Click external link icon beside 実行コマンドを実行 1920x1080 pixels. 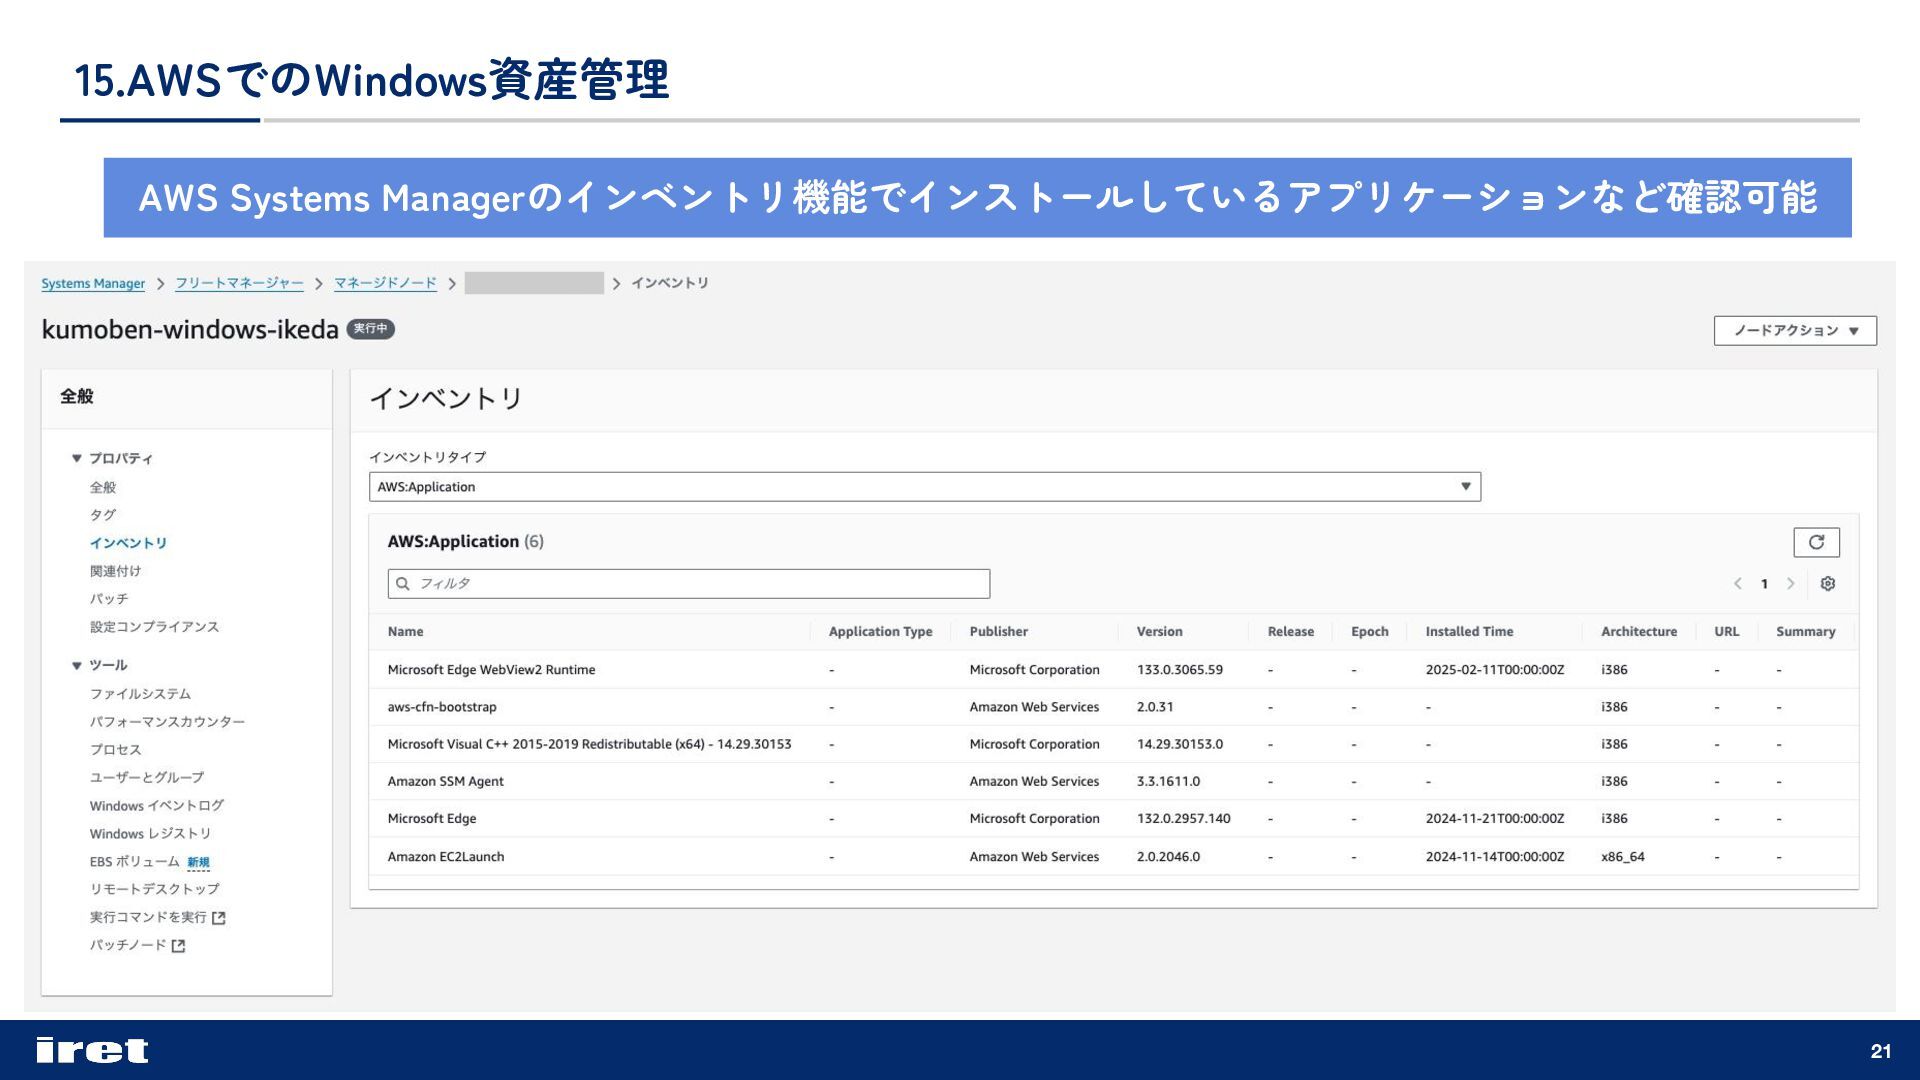pyautogui.click(x=219, y=918)
